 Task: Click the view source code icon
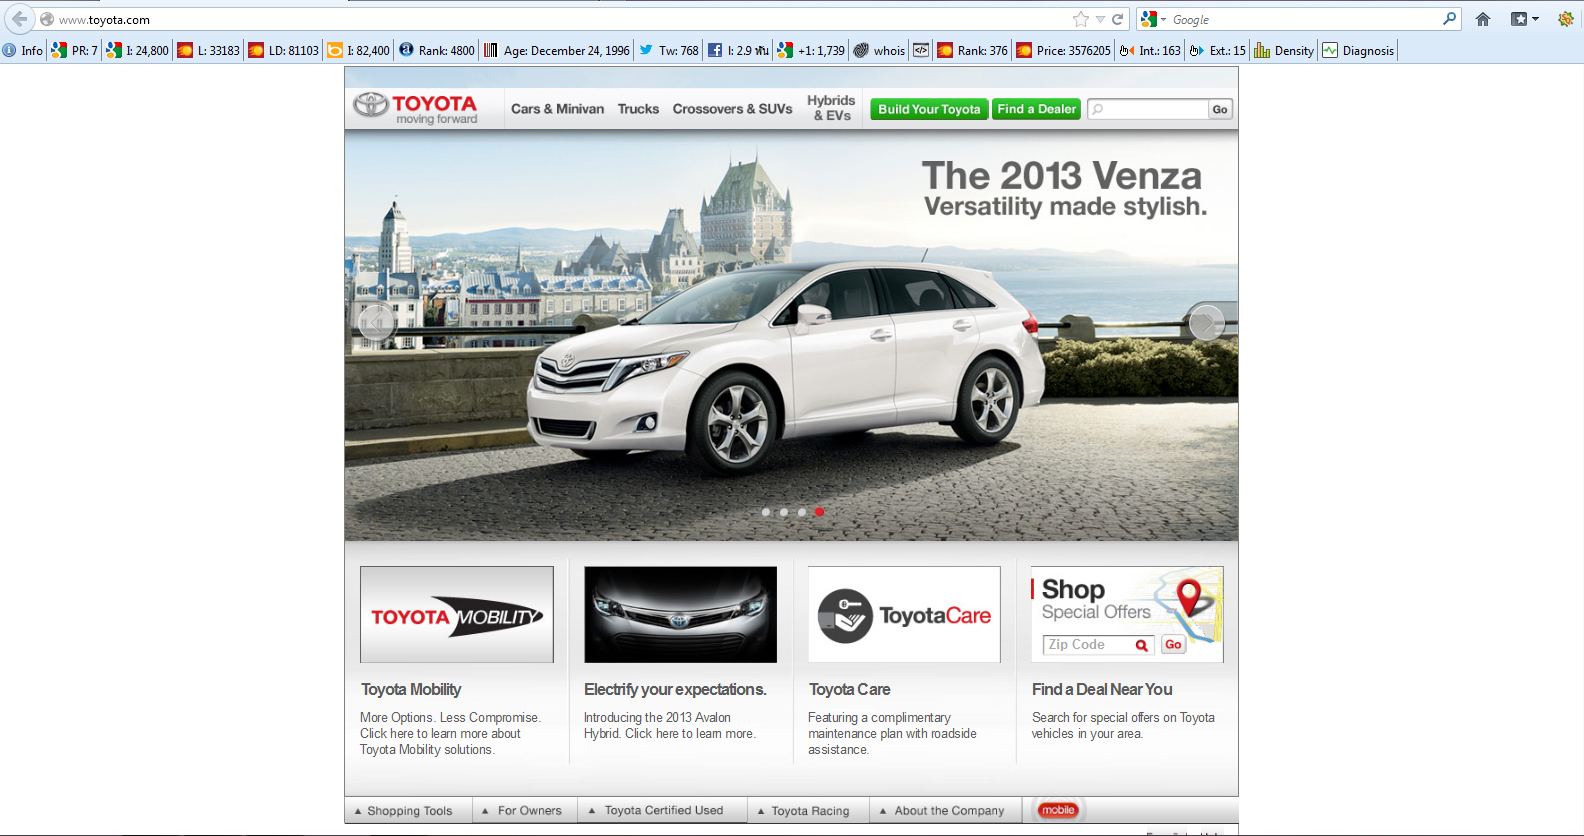(x=921, y=50)
